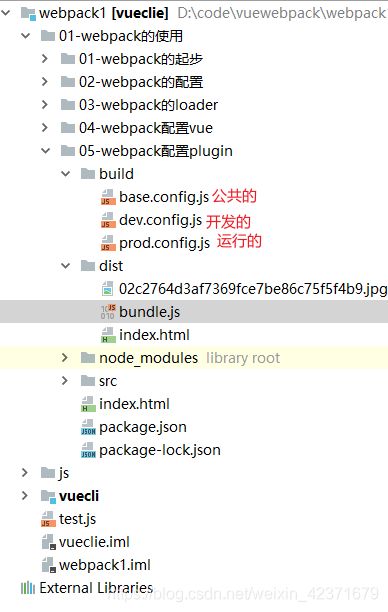This screenshot has height=612, width=388.
Task: Click the image icon of the .jpg file
Action: coord(107,289)
